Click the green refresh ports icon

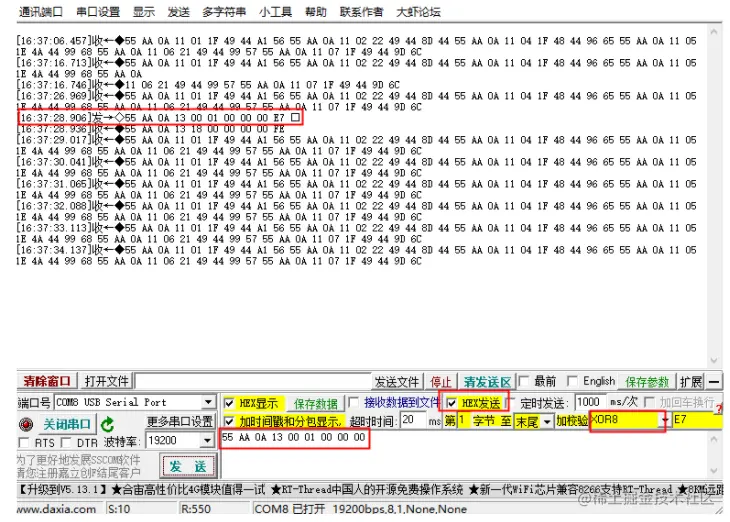pos(108,424)
